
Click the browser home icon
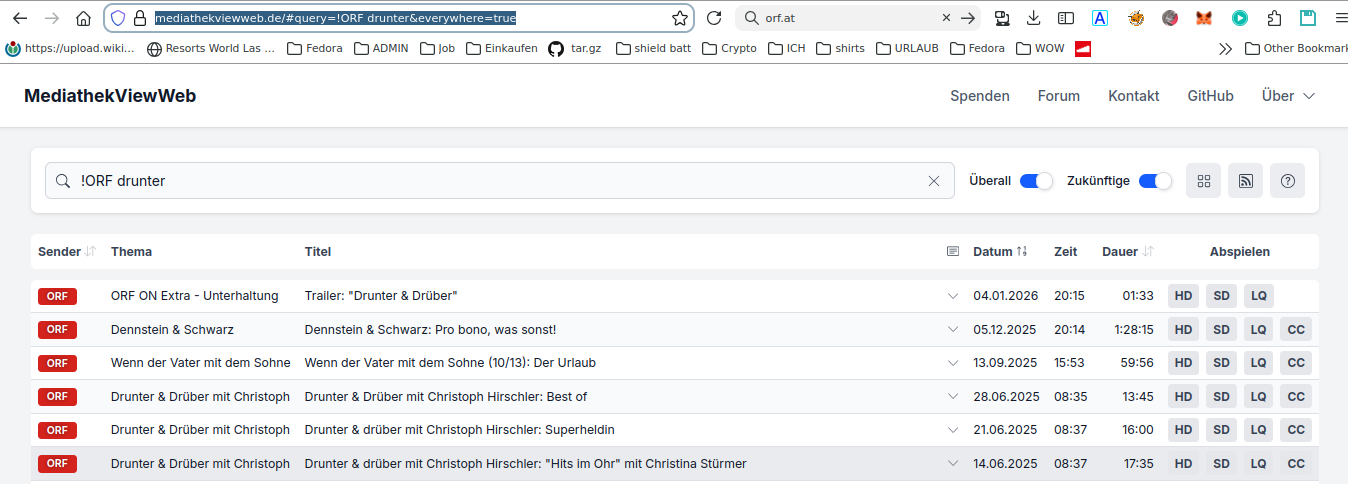tap(84, 18)
